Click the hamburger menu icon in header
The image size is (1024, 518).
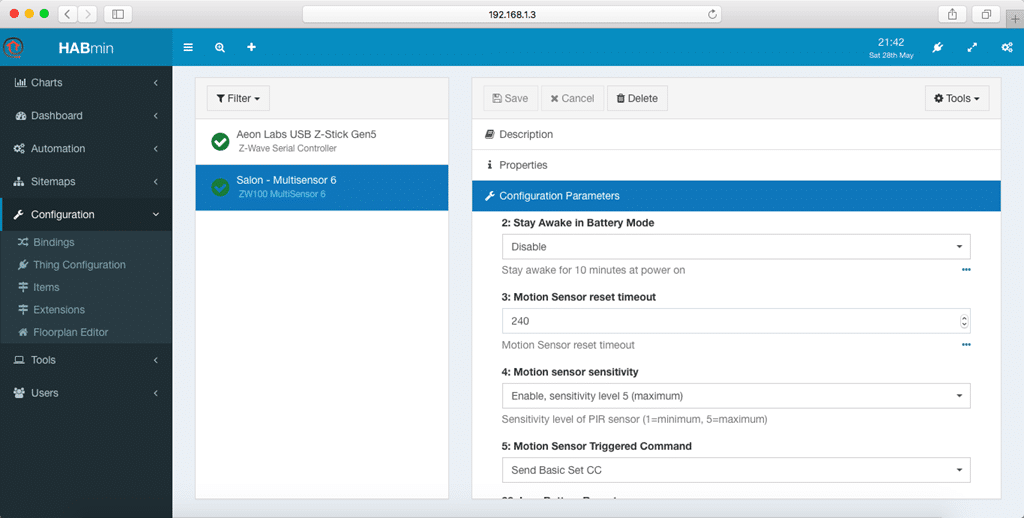point(188,47)
